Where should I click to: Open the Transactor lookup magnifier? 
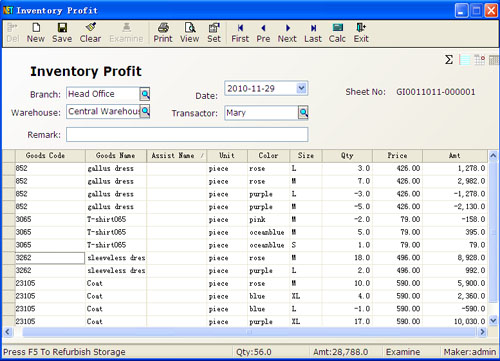coord(303,113)
